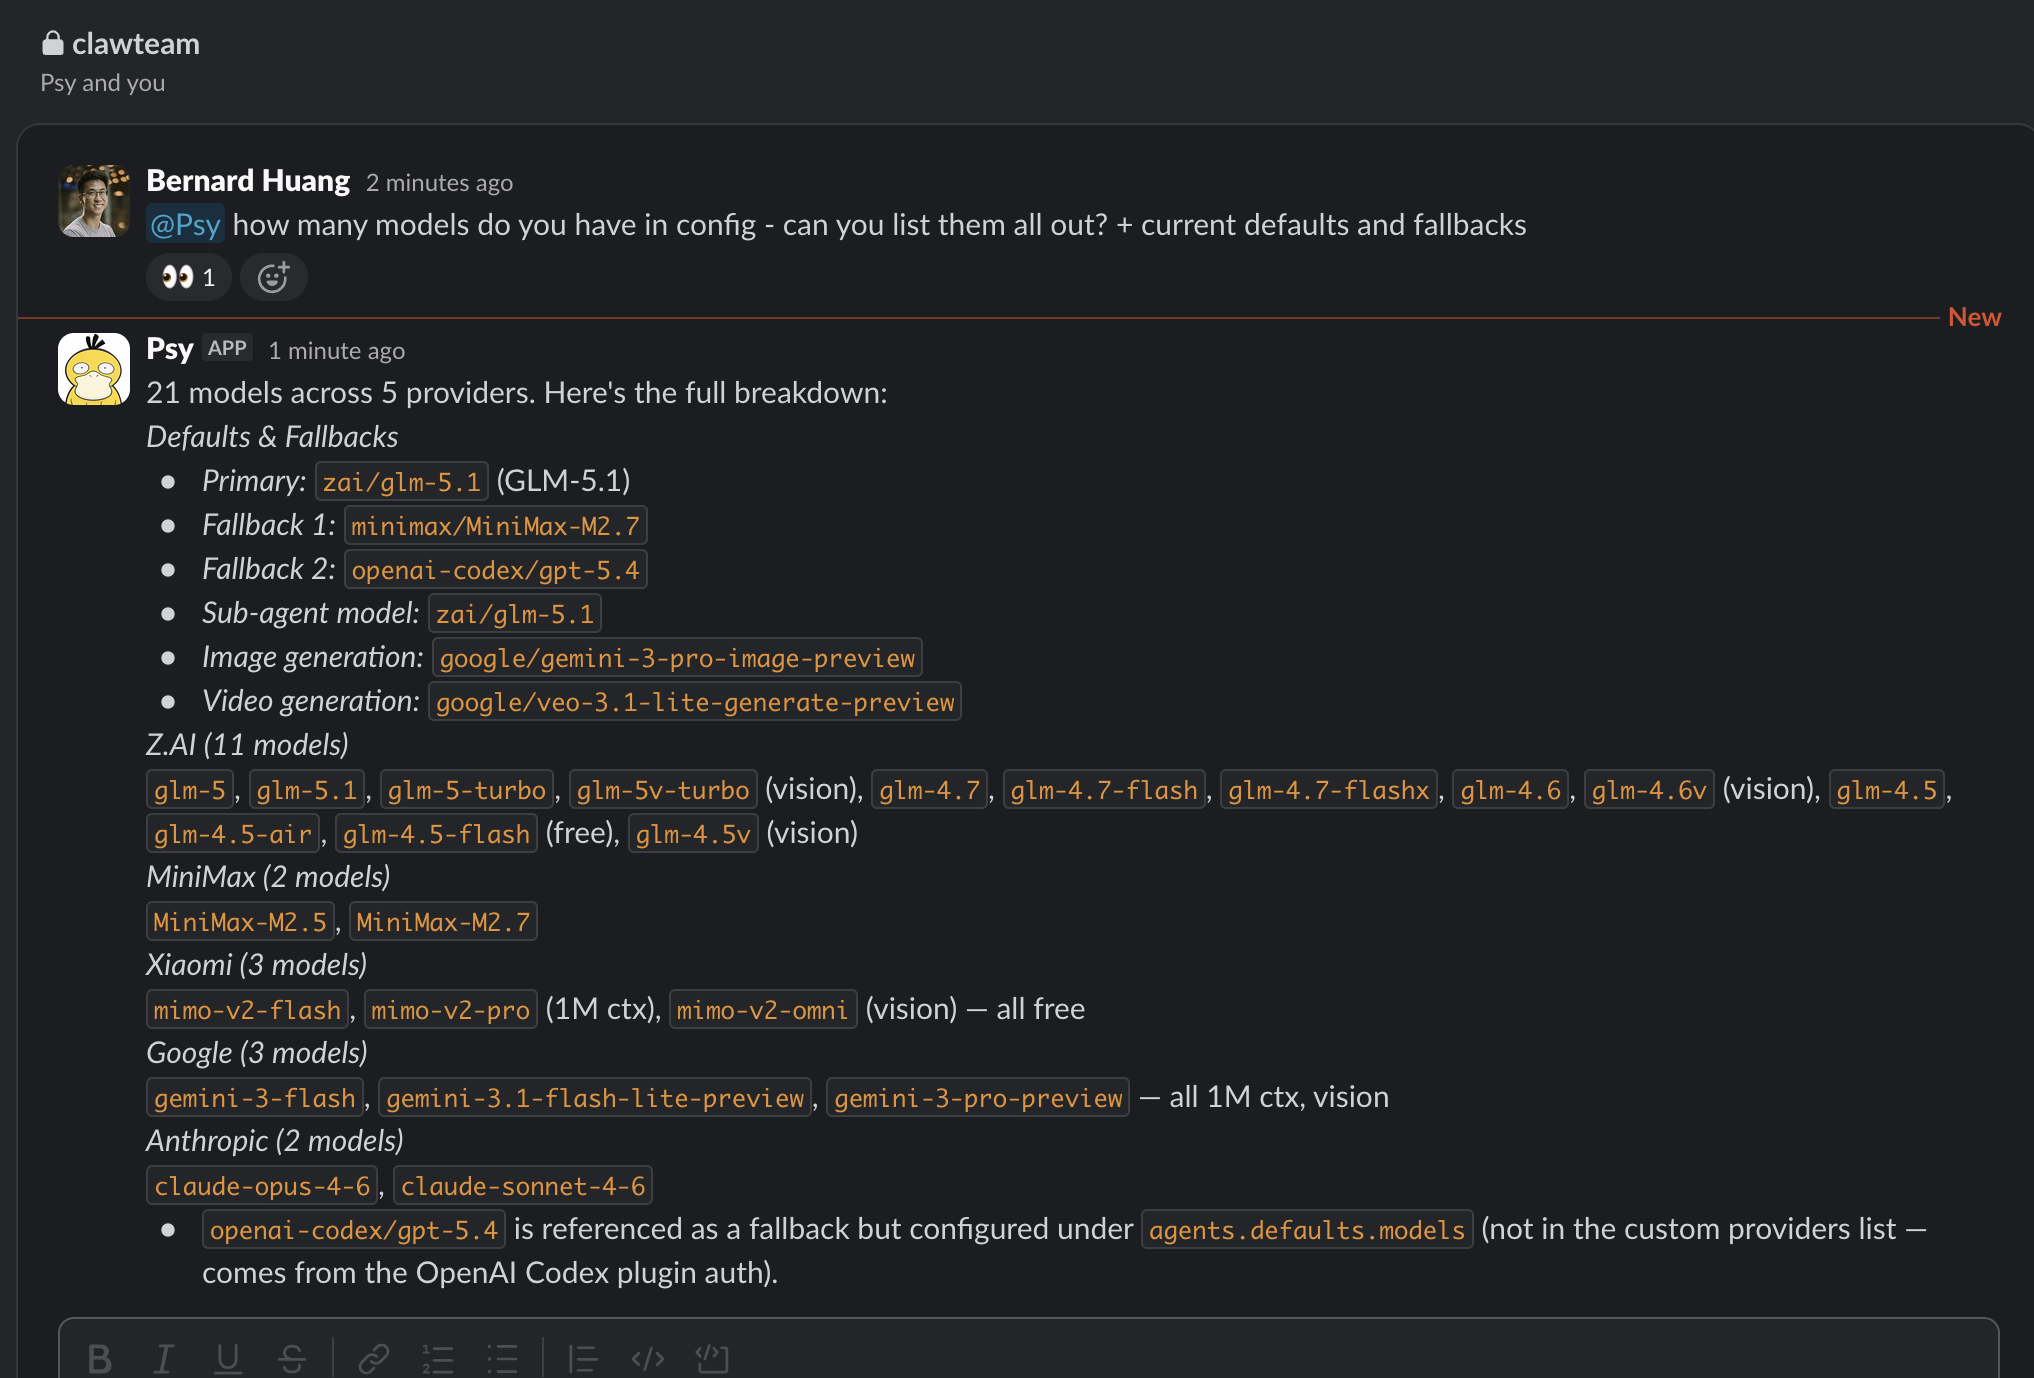The width and height of the screenshot is (2034, 1378).
Task: Open the @Psy mention link
Action: pyautogui.click(x=185, y=224)
